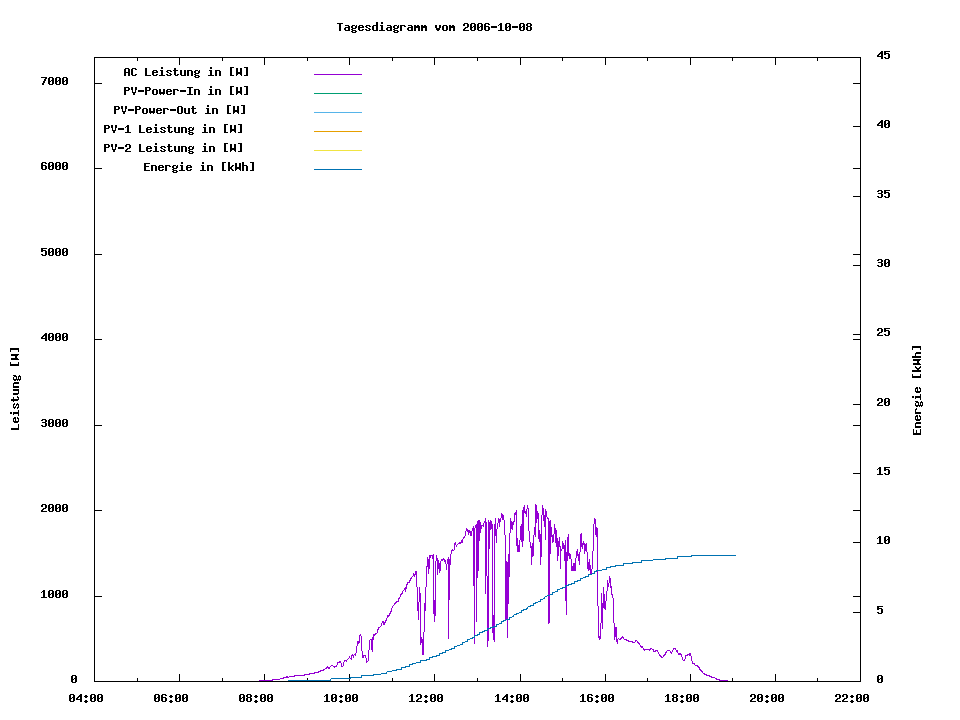Select the "PV-2 Leistung in [W]" legend entry
The height and width of the screenshot is (720, 960).
[x=173, y=148]
